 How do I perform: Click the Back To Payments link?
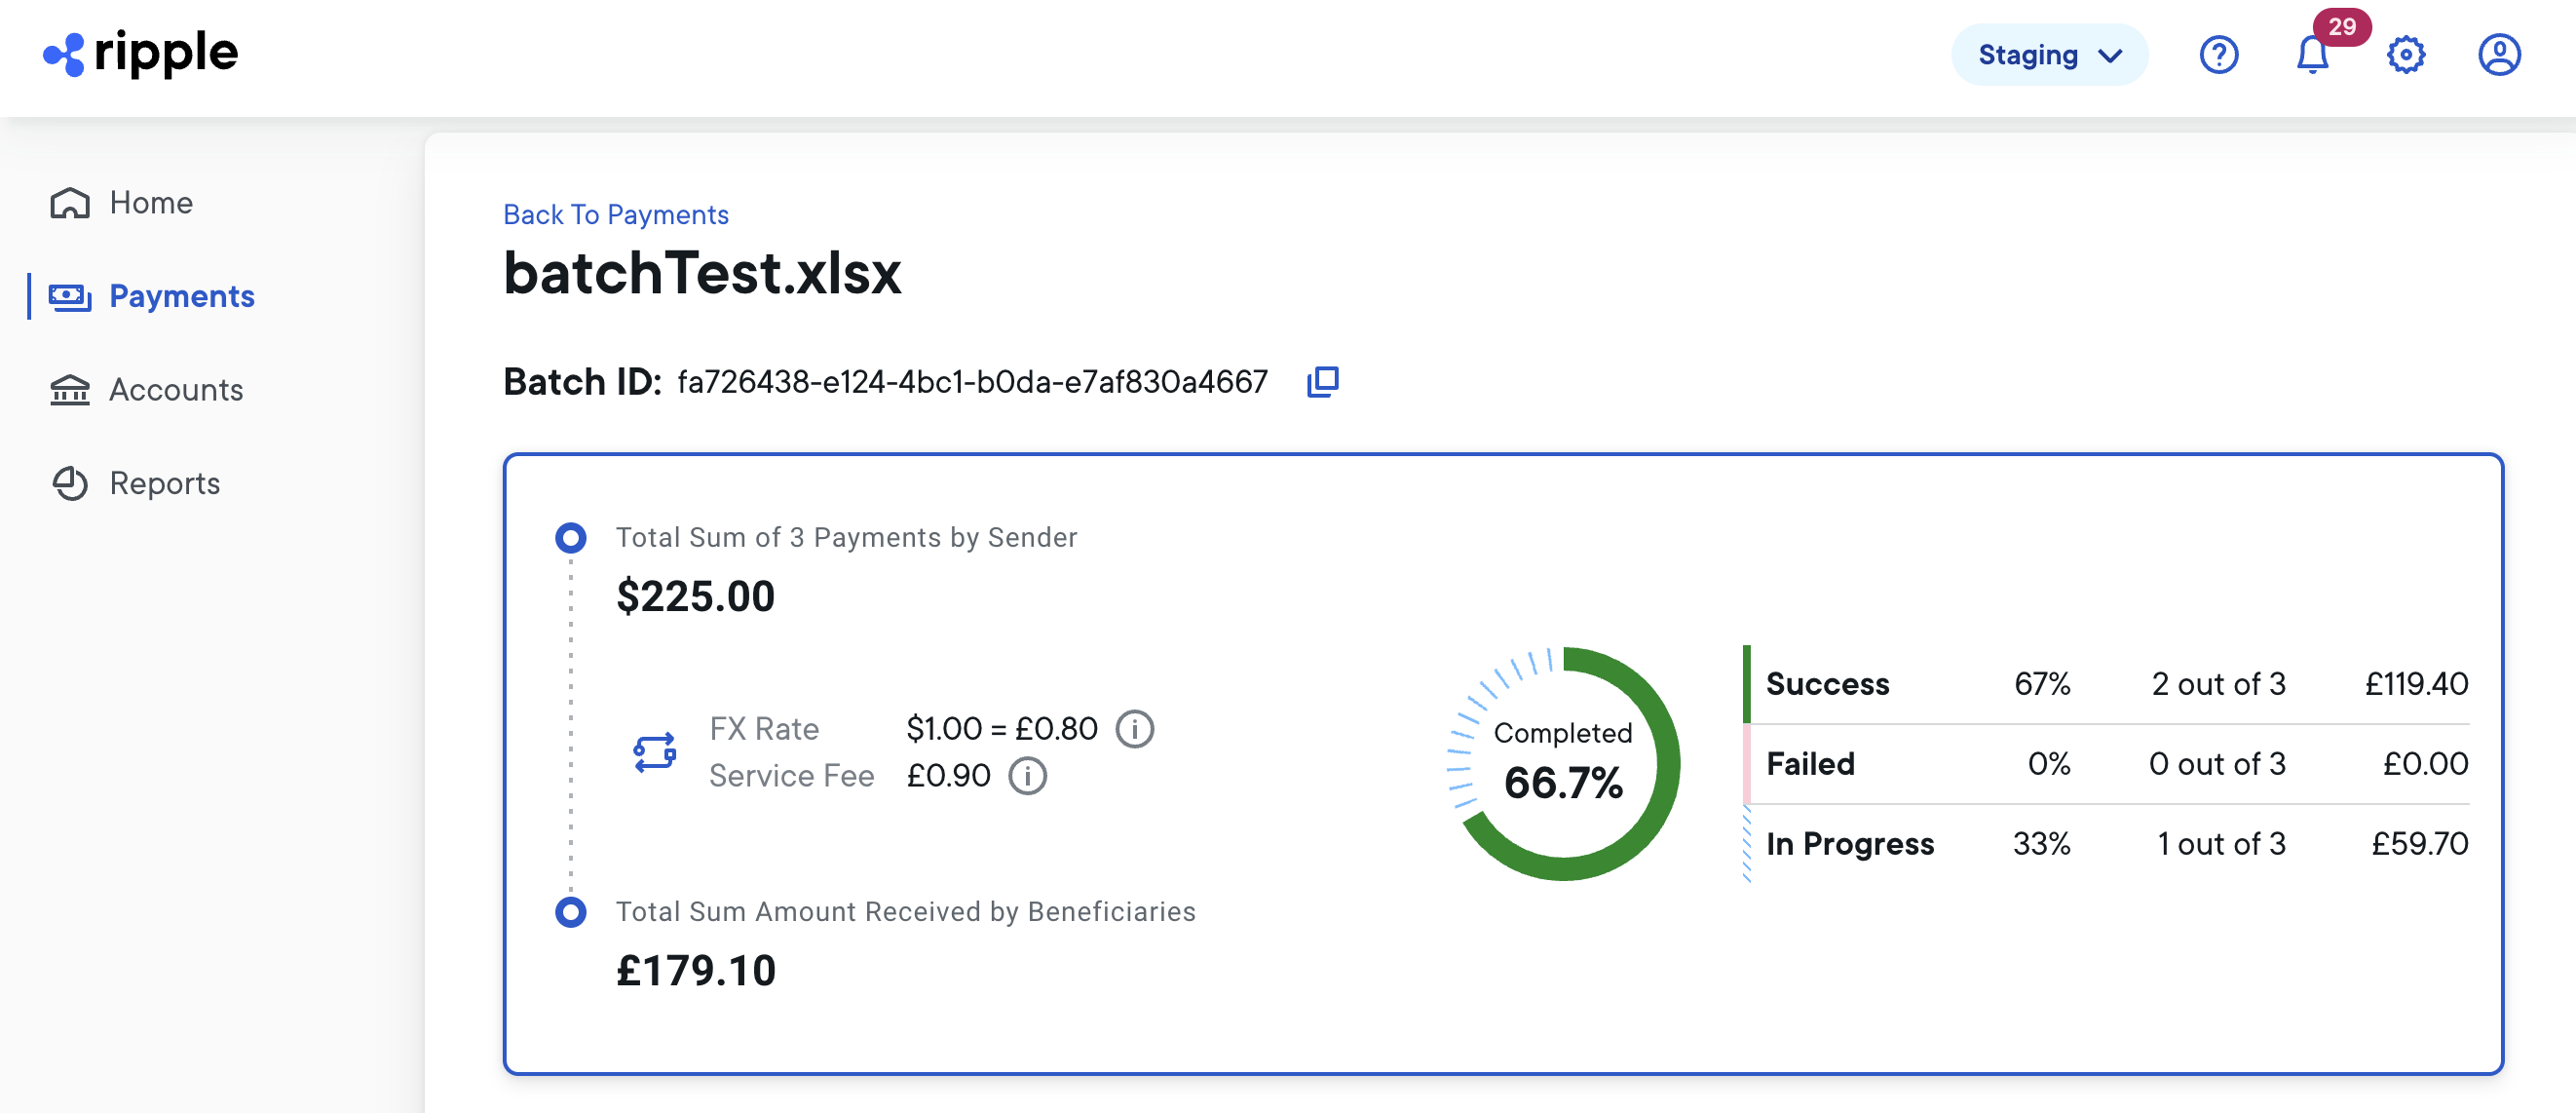615,214
